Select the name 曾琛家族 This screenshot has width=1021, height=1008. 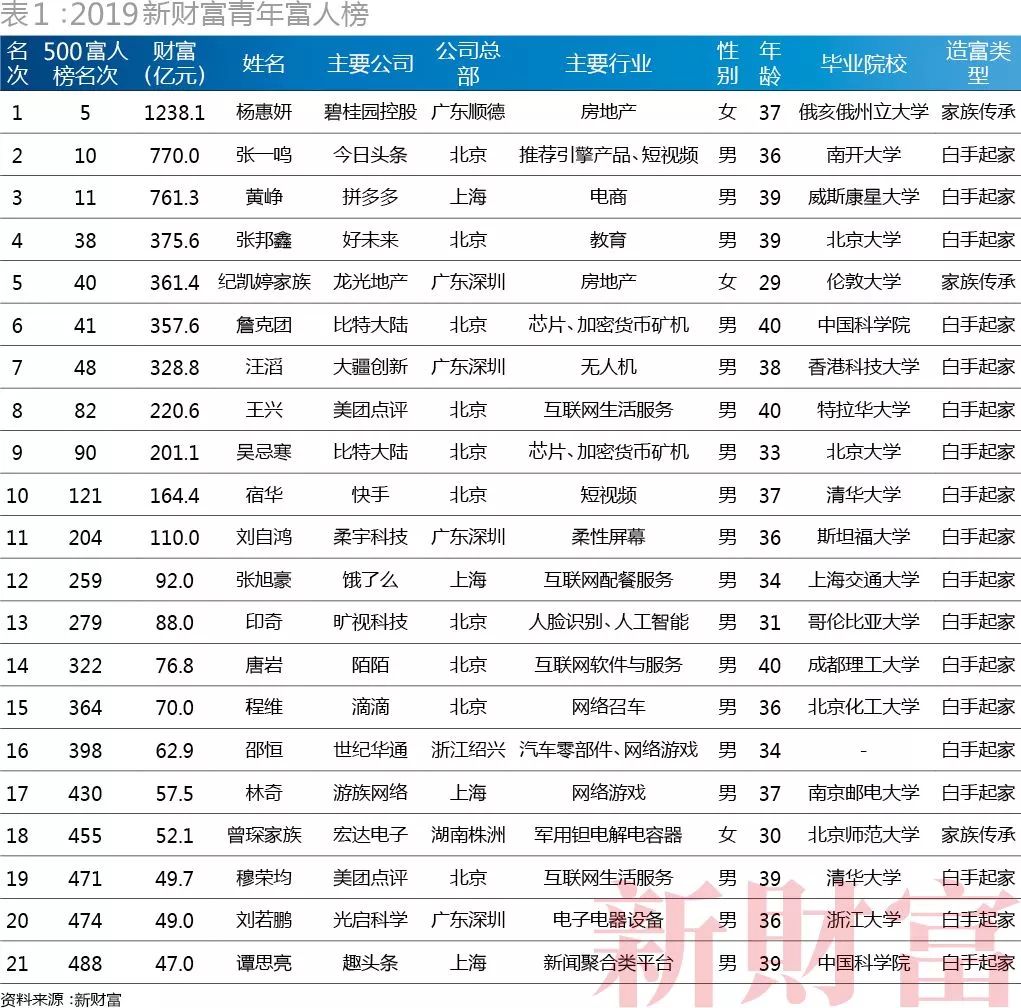[x=264, y=835]
